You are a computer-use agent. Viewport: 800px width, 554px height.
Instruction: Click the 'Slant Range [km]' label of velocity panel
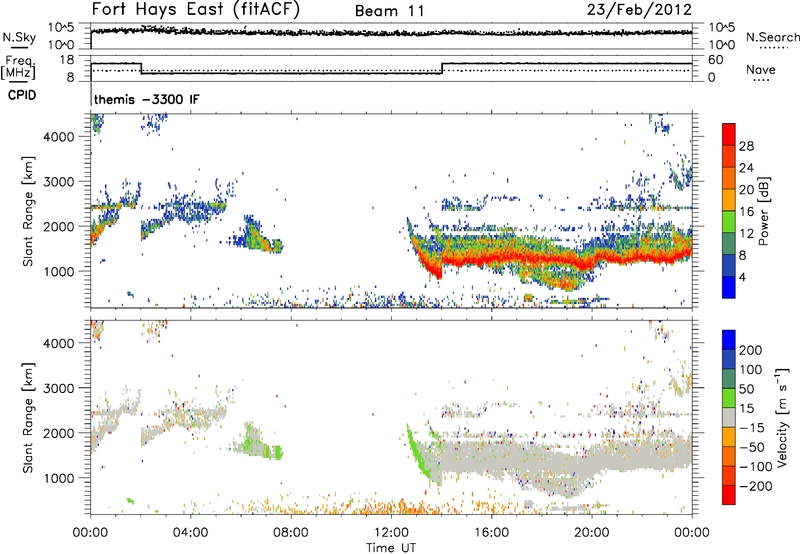28,418
